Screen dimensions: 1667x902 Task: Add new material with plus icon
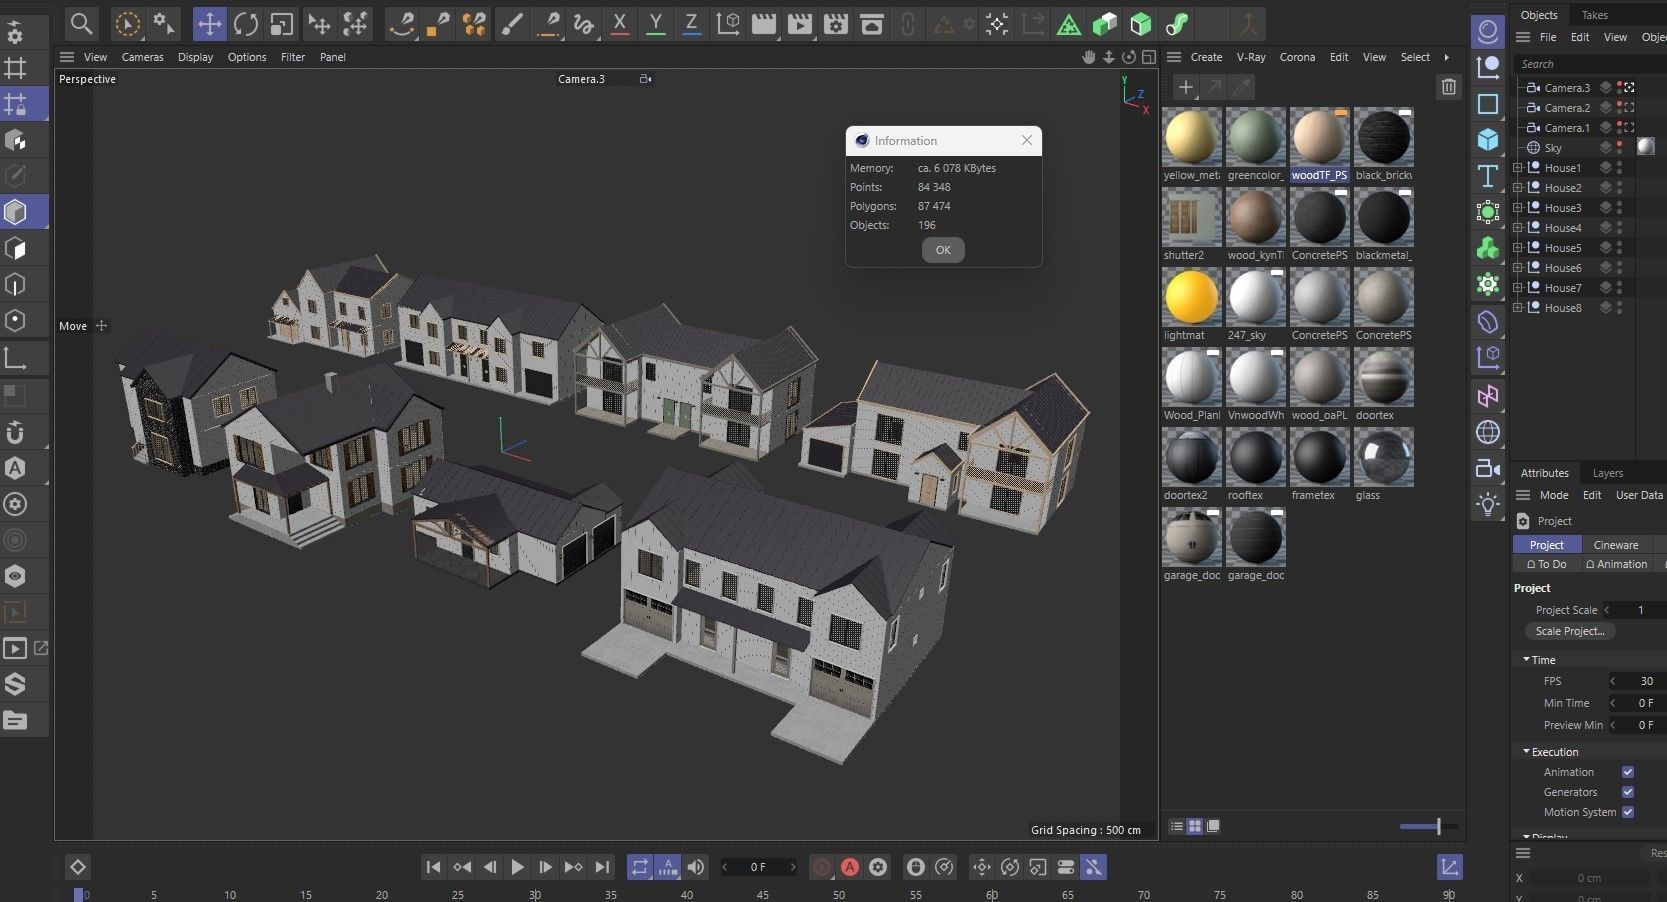pyautogui.click(x=1185, y=87)
